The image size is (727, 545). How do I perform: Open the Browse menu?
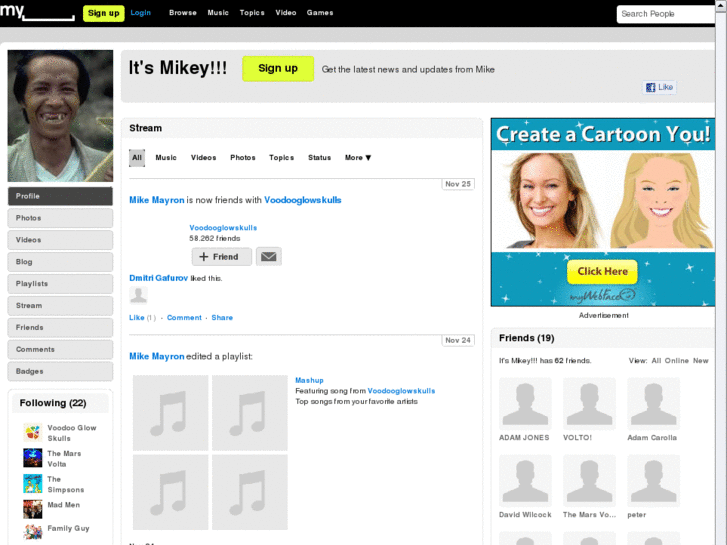pos(183,13)
